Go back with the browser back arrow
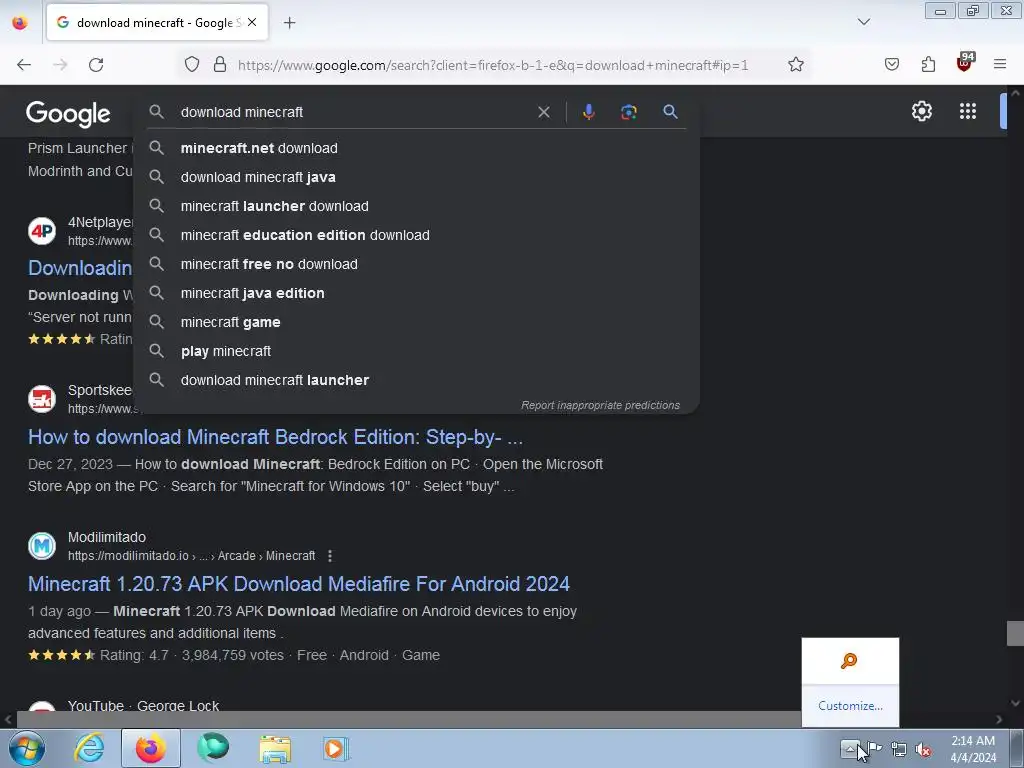1024x768 pixels. coord(24,65)
